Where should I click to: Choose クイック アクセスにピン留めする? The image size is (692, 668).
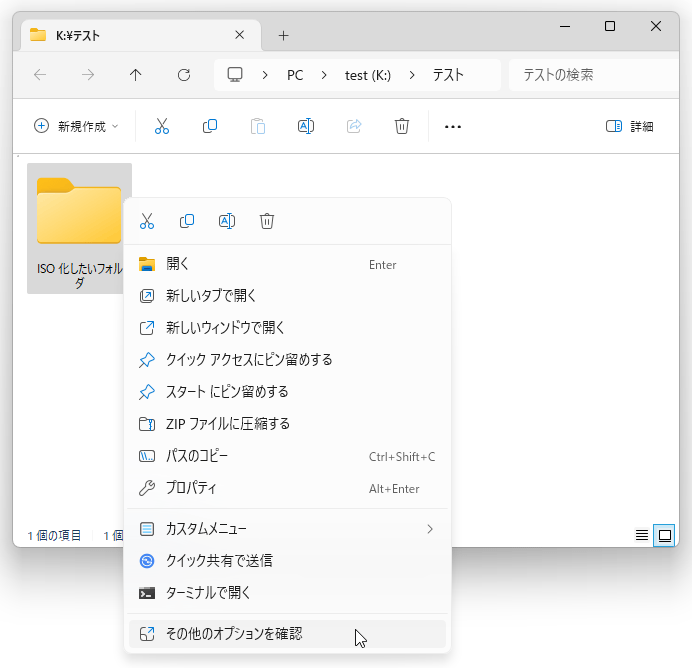point(287,360)
